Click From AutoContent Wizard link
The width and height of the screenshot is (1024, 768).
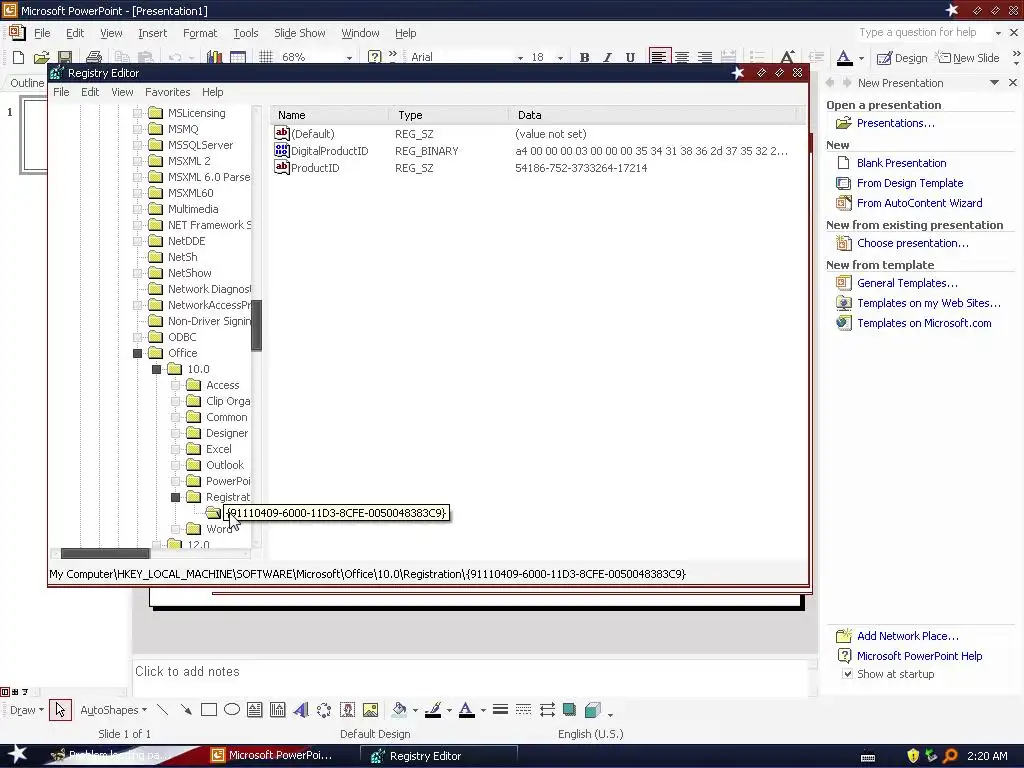920,203
